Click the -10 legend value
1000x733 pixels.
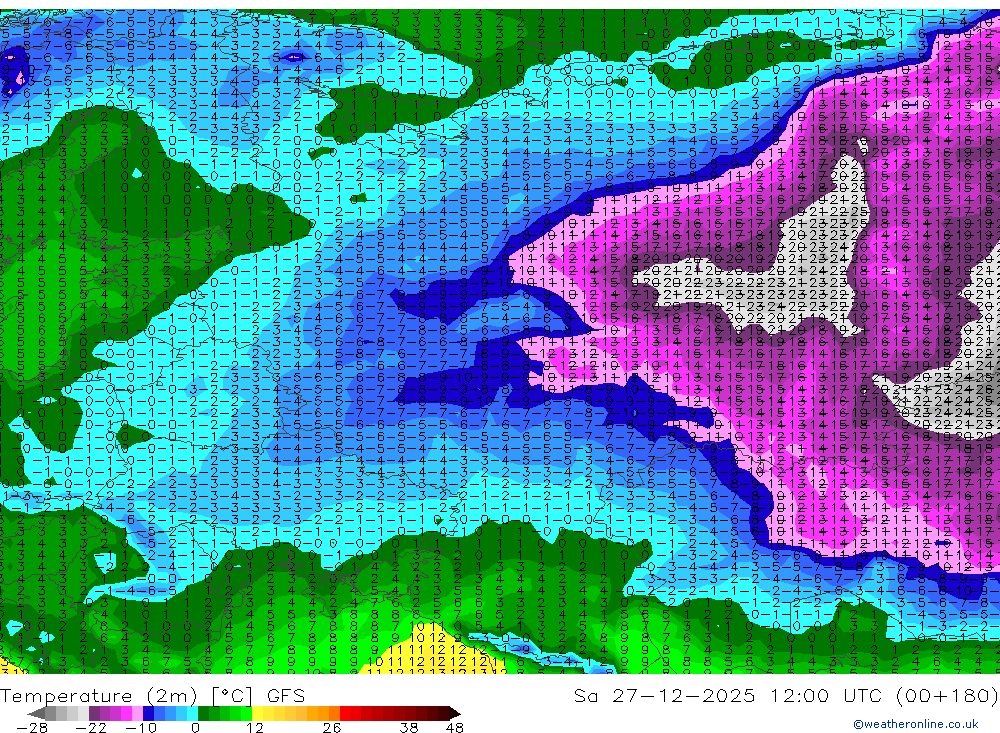[x=141, y=728]
